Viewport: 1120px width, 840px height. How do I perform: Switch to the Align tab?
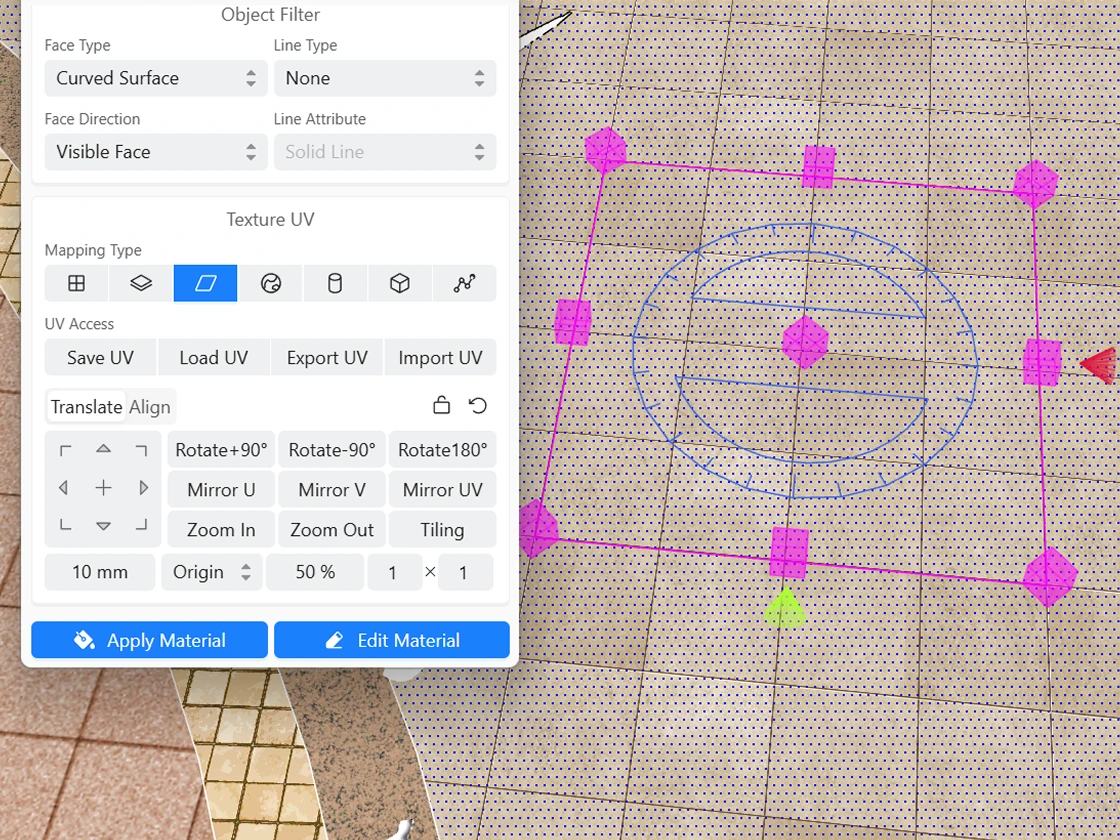point(150,407)
